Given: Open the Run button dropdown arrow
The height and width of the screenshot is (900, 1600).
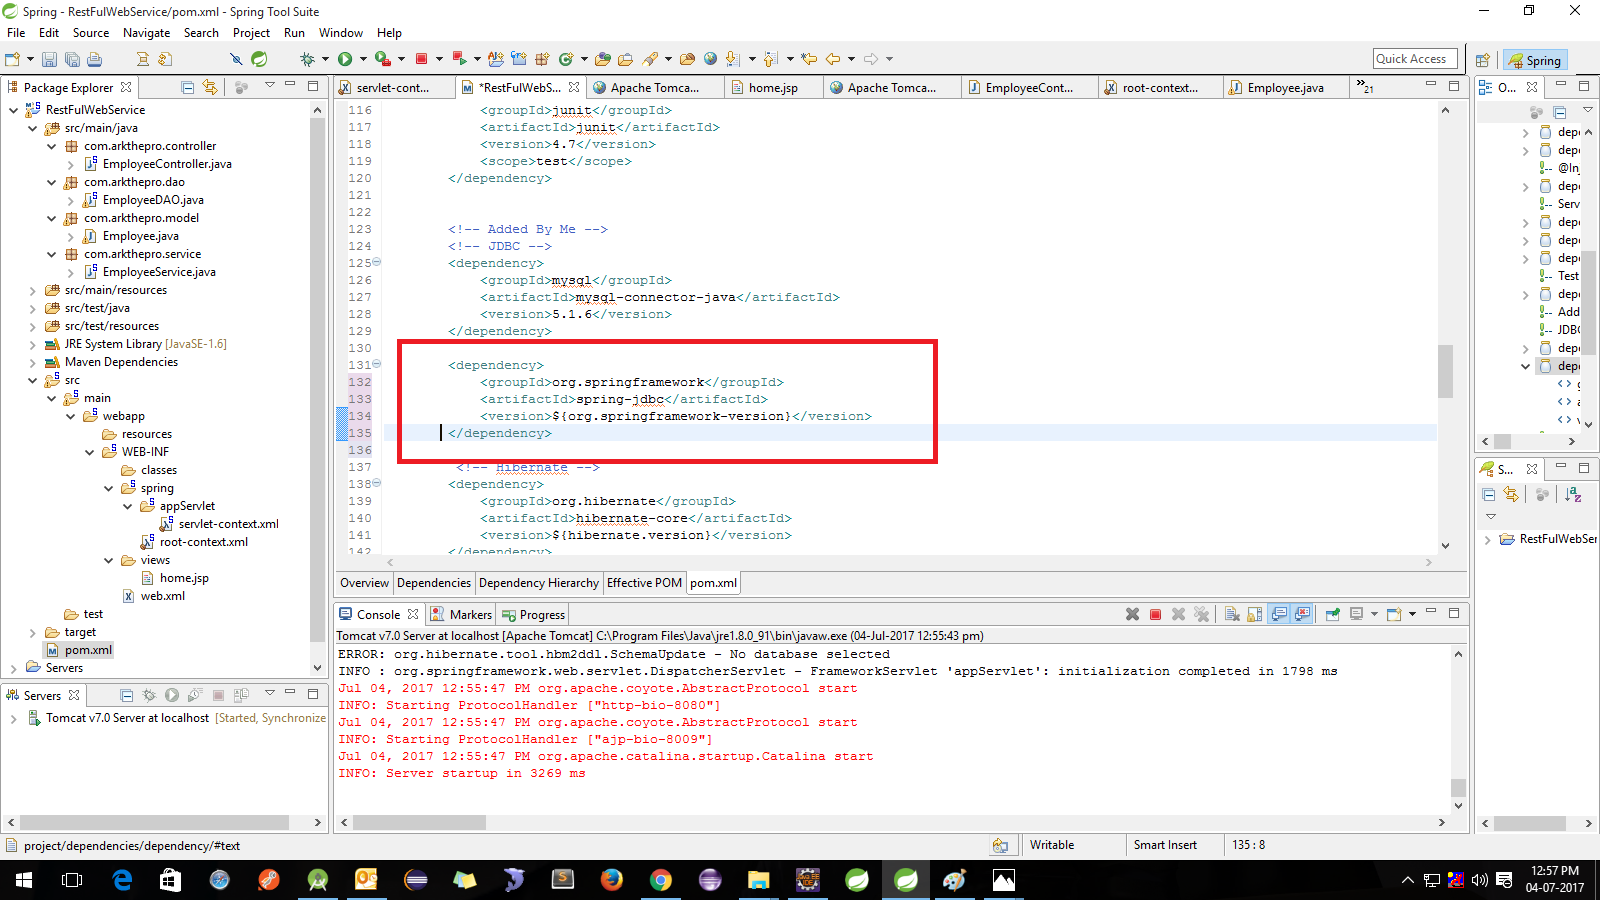Looking at the screenshot, I should point(363,58).
